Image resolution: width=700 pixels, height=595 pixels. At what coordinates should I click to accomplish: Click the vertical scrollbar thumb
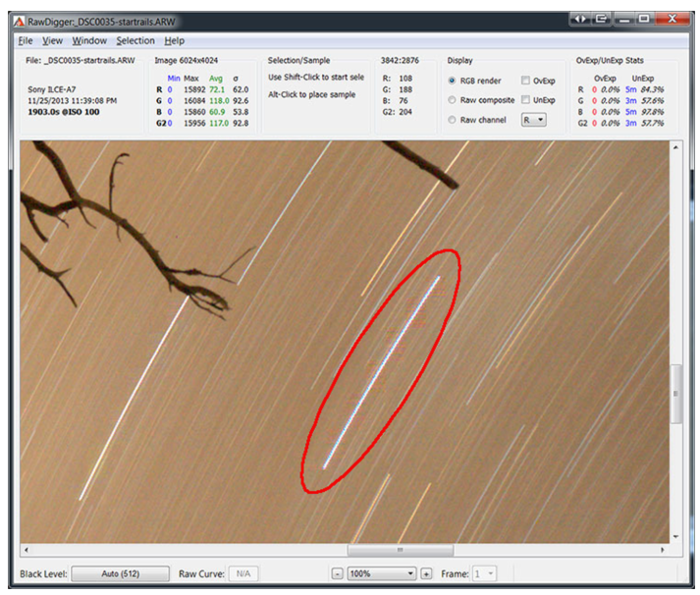click(x=676, y=393)
